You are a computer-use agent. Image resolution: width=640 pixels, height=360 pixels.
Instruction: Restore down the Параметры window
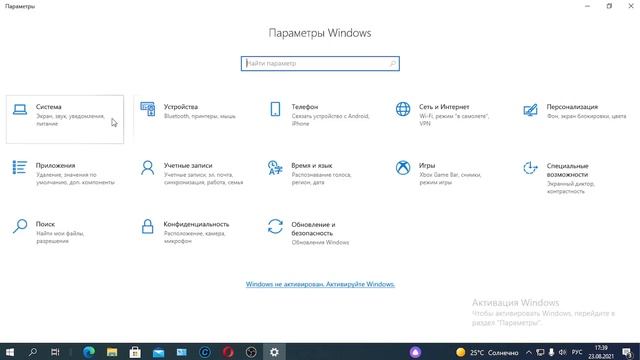tap(609, 6)
